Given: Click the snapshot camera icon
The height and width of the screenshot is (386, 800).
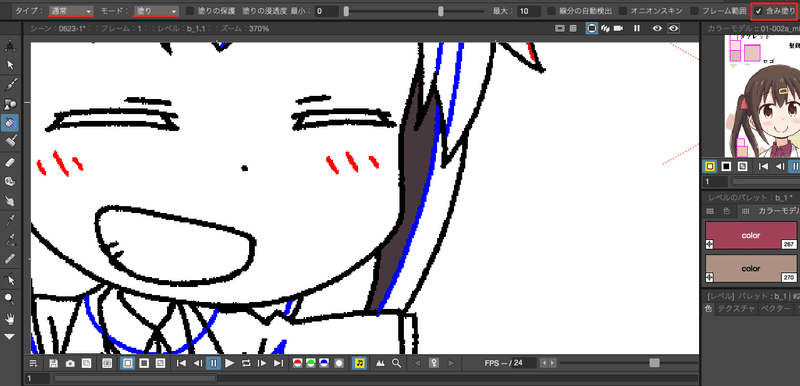Looking at the screenshot, I should [70, 363].
